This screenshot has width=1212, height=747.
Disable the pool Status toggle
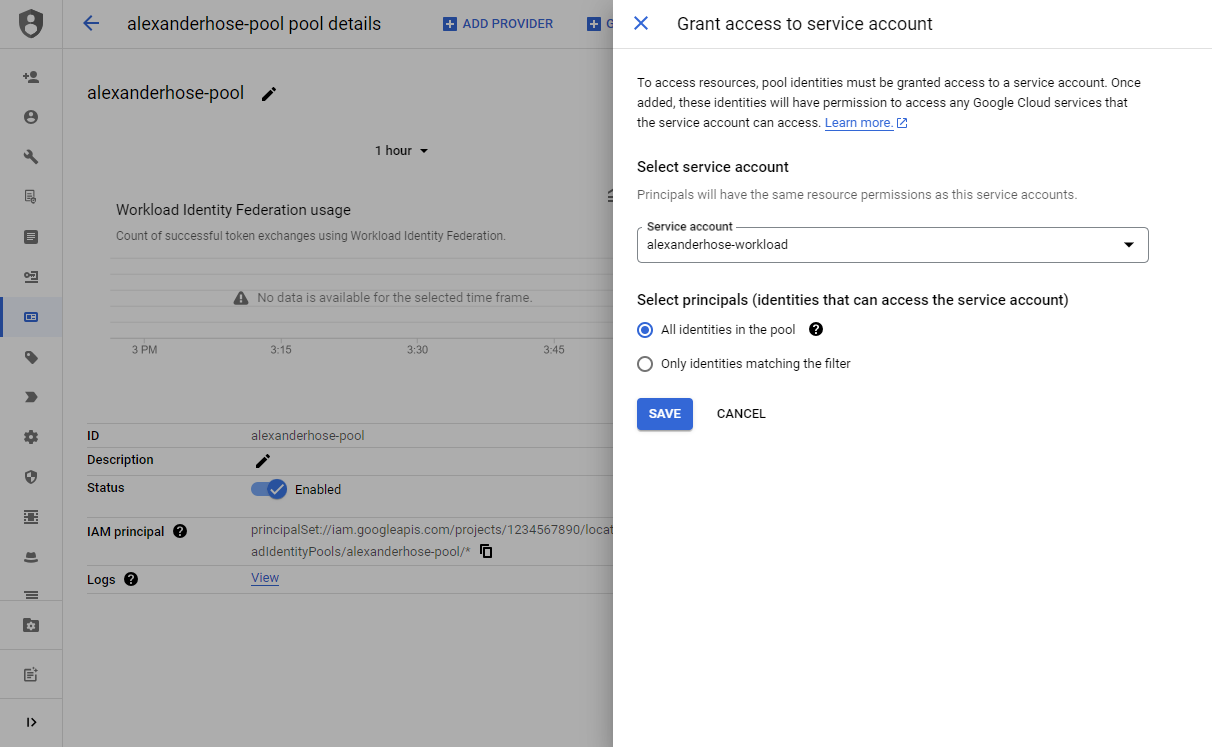click(268, 489)
